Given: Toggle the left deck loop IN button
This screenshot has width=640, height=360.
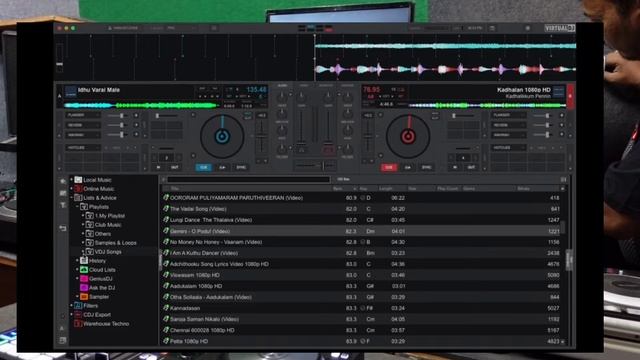Looking at the screenshot, I should [158, 167].
